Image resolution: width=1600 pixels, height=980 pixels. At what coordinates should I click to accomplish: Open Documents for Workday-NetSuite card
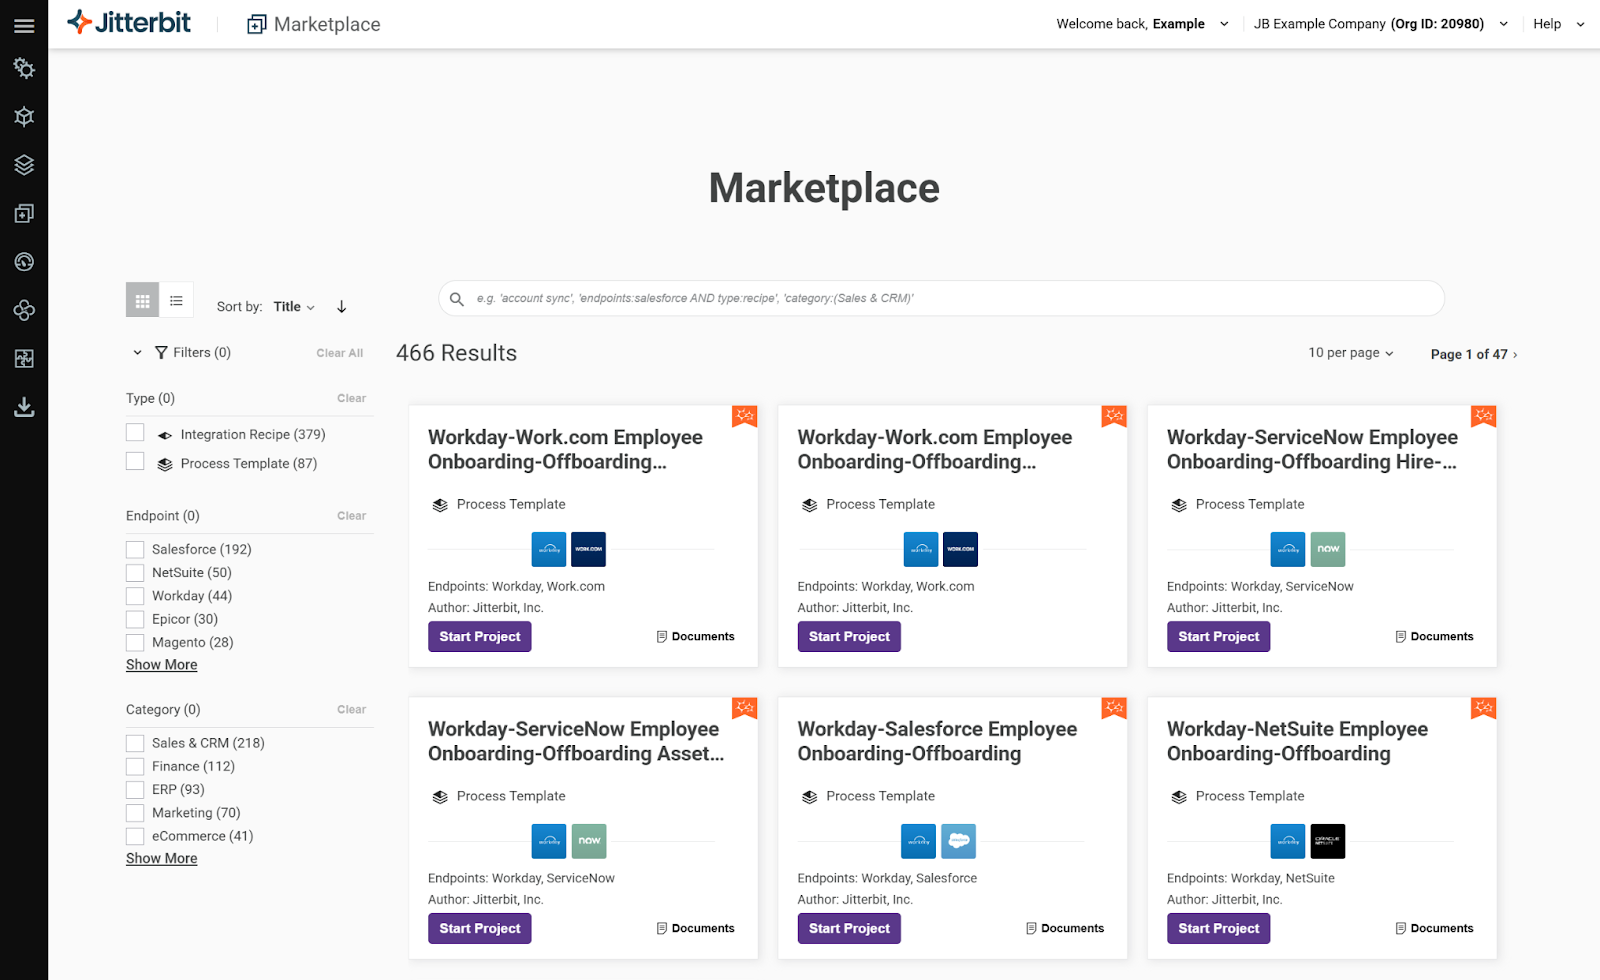[x=1434, y=929]
